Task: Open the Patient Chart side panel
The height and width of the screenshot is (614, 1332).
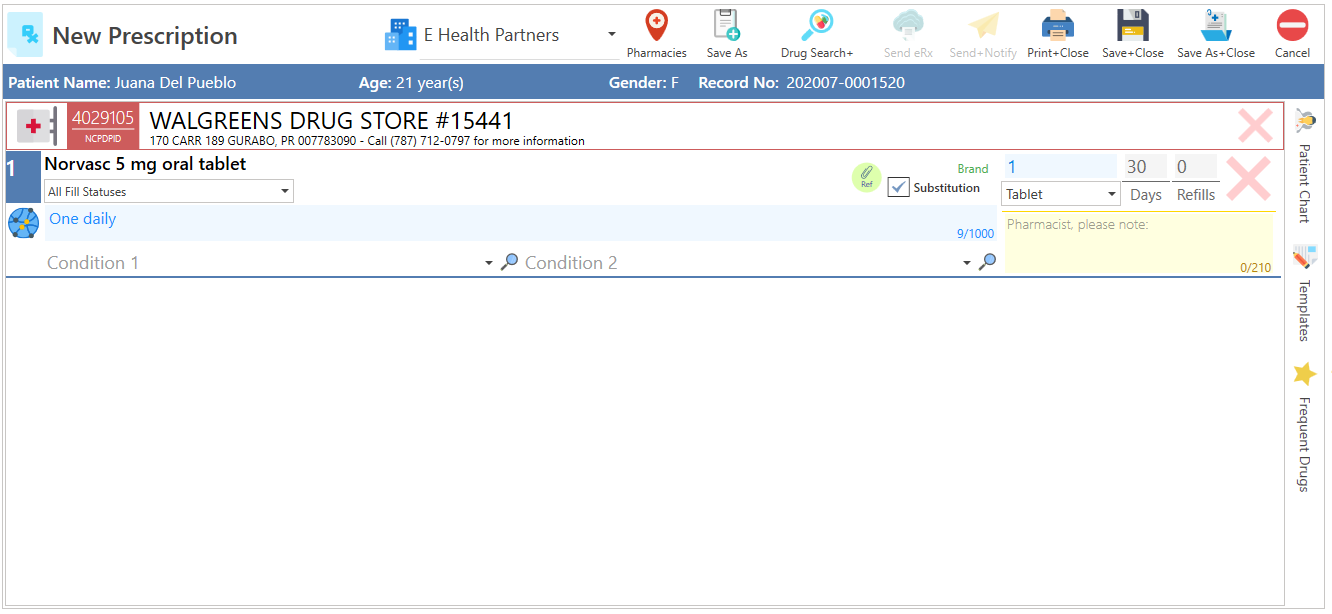Action: tap(1304, 165)
